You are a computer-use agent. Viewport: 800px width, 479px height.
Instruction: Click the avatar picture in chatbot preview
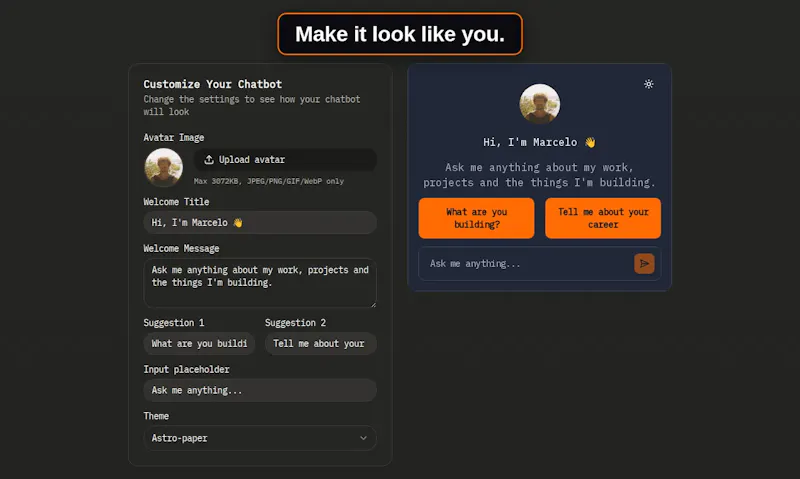[540, 104]
